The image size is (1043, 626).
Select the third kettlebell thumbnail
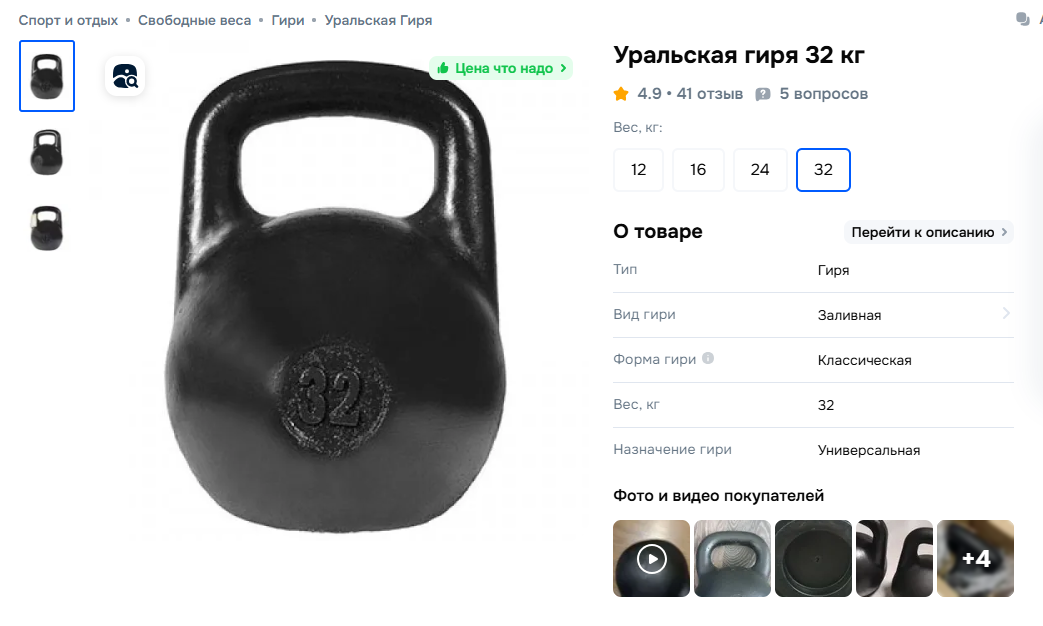click(x=47, y=228)
